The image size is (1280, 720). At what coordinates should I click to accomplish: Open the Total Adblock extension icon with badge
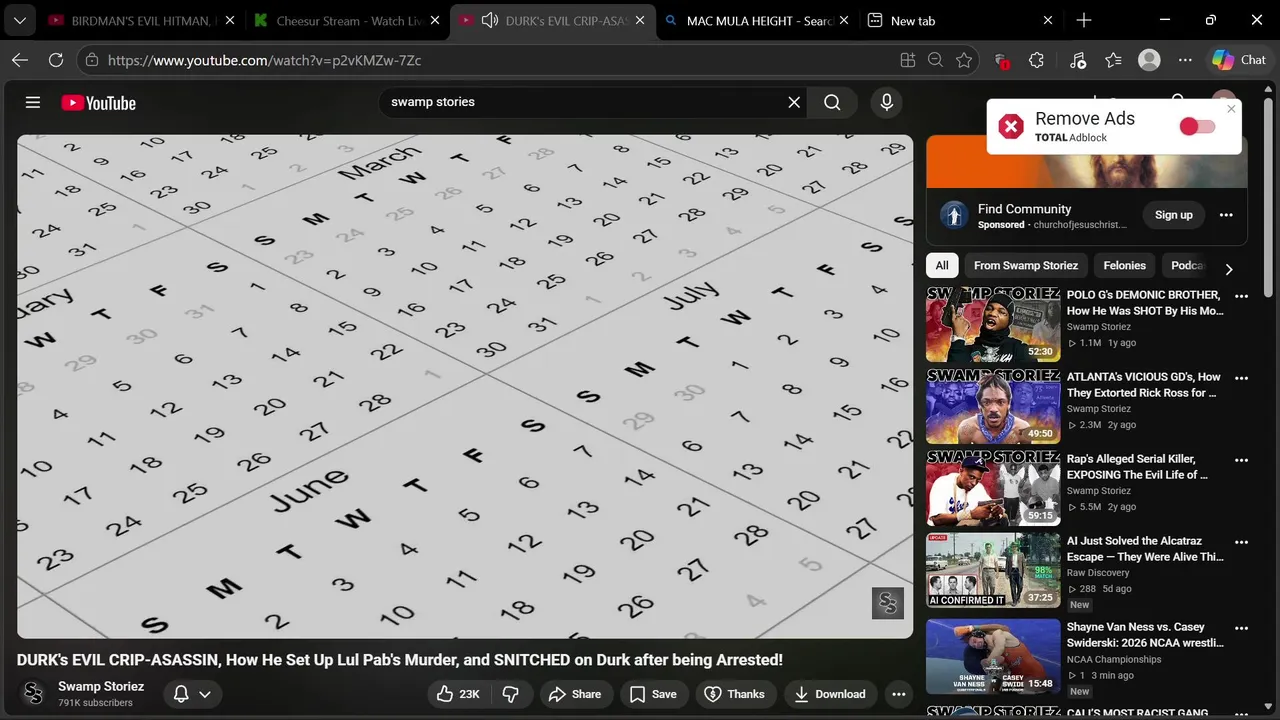pyautogui.click(x=1001, y=61)
